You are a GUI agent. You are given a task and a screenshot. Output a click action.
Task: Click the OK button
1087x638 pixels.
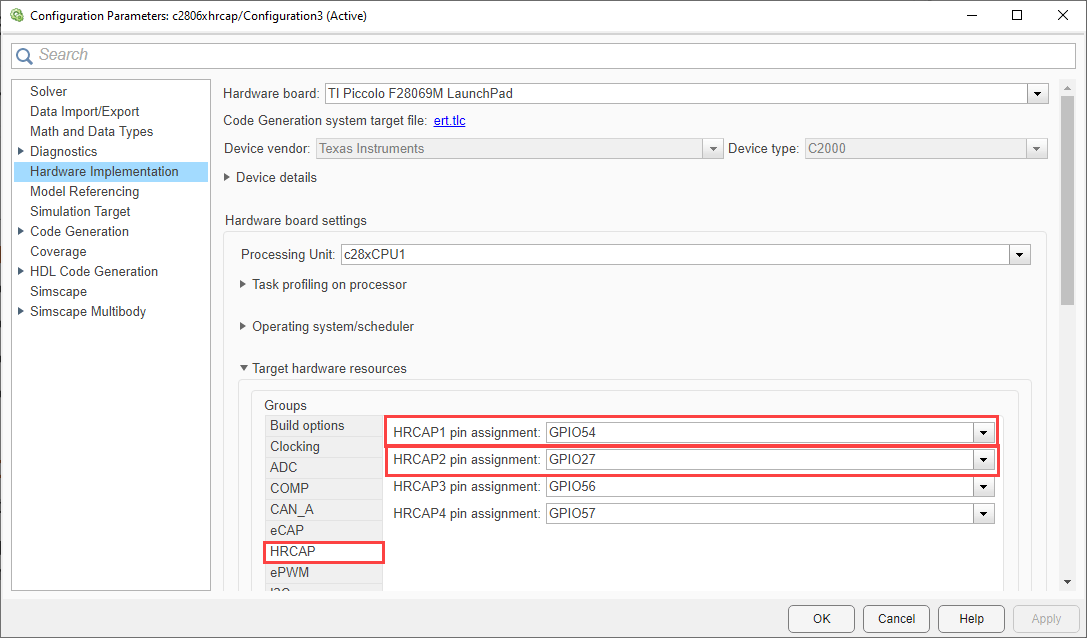[821, 619]
